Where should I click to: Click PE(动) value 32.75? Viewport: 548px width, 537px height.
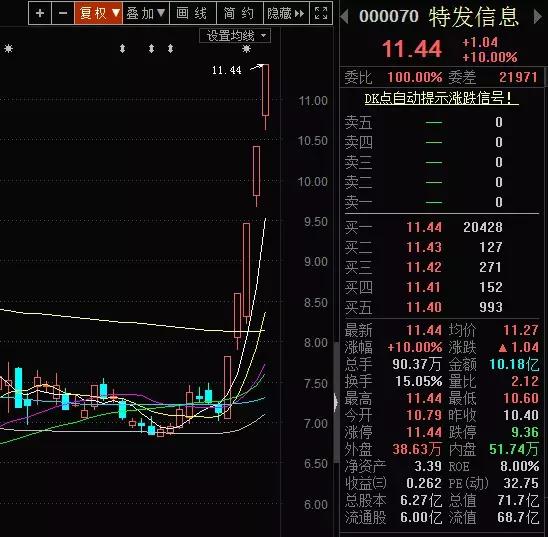tap(521, 484)
